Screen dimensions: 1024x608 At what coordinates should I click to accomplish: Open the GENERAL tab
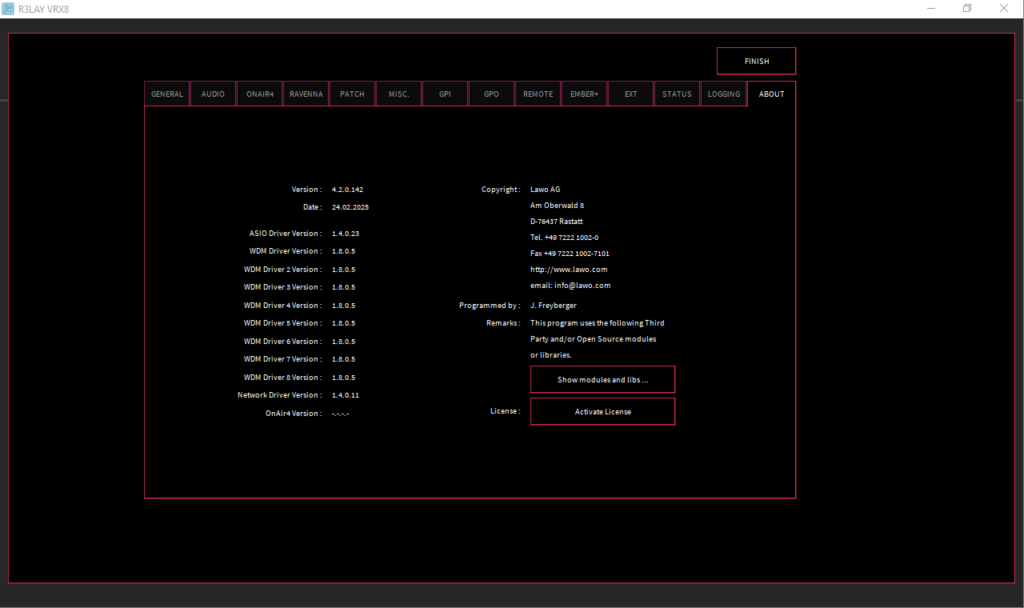click(167, 94)
